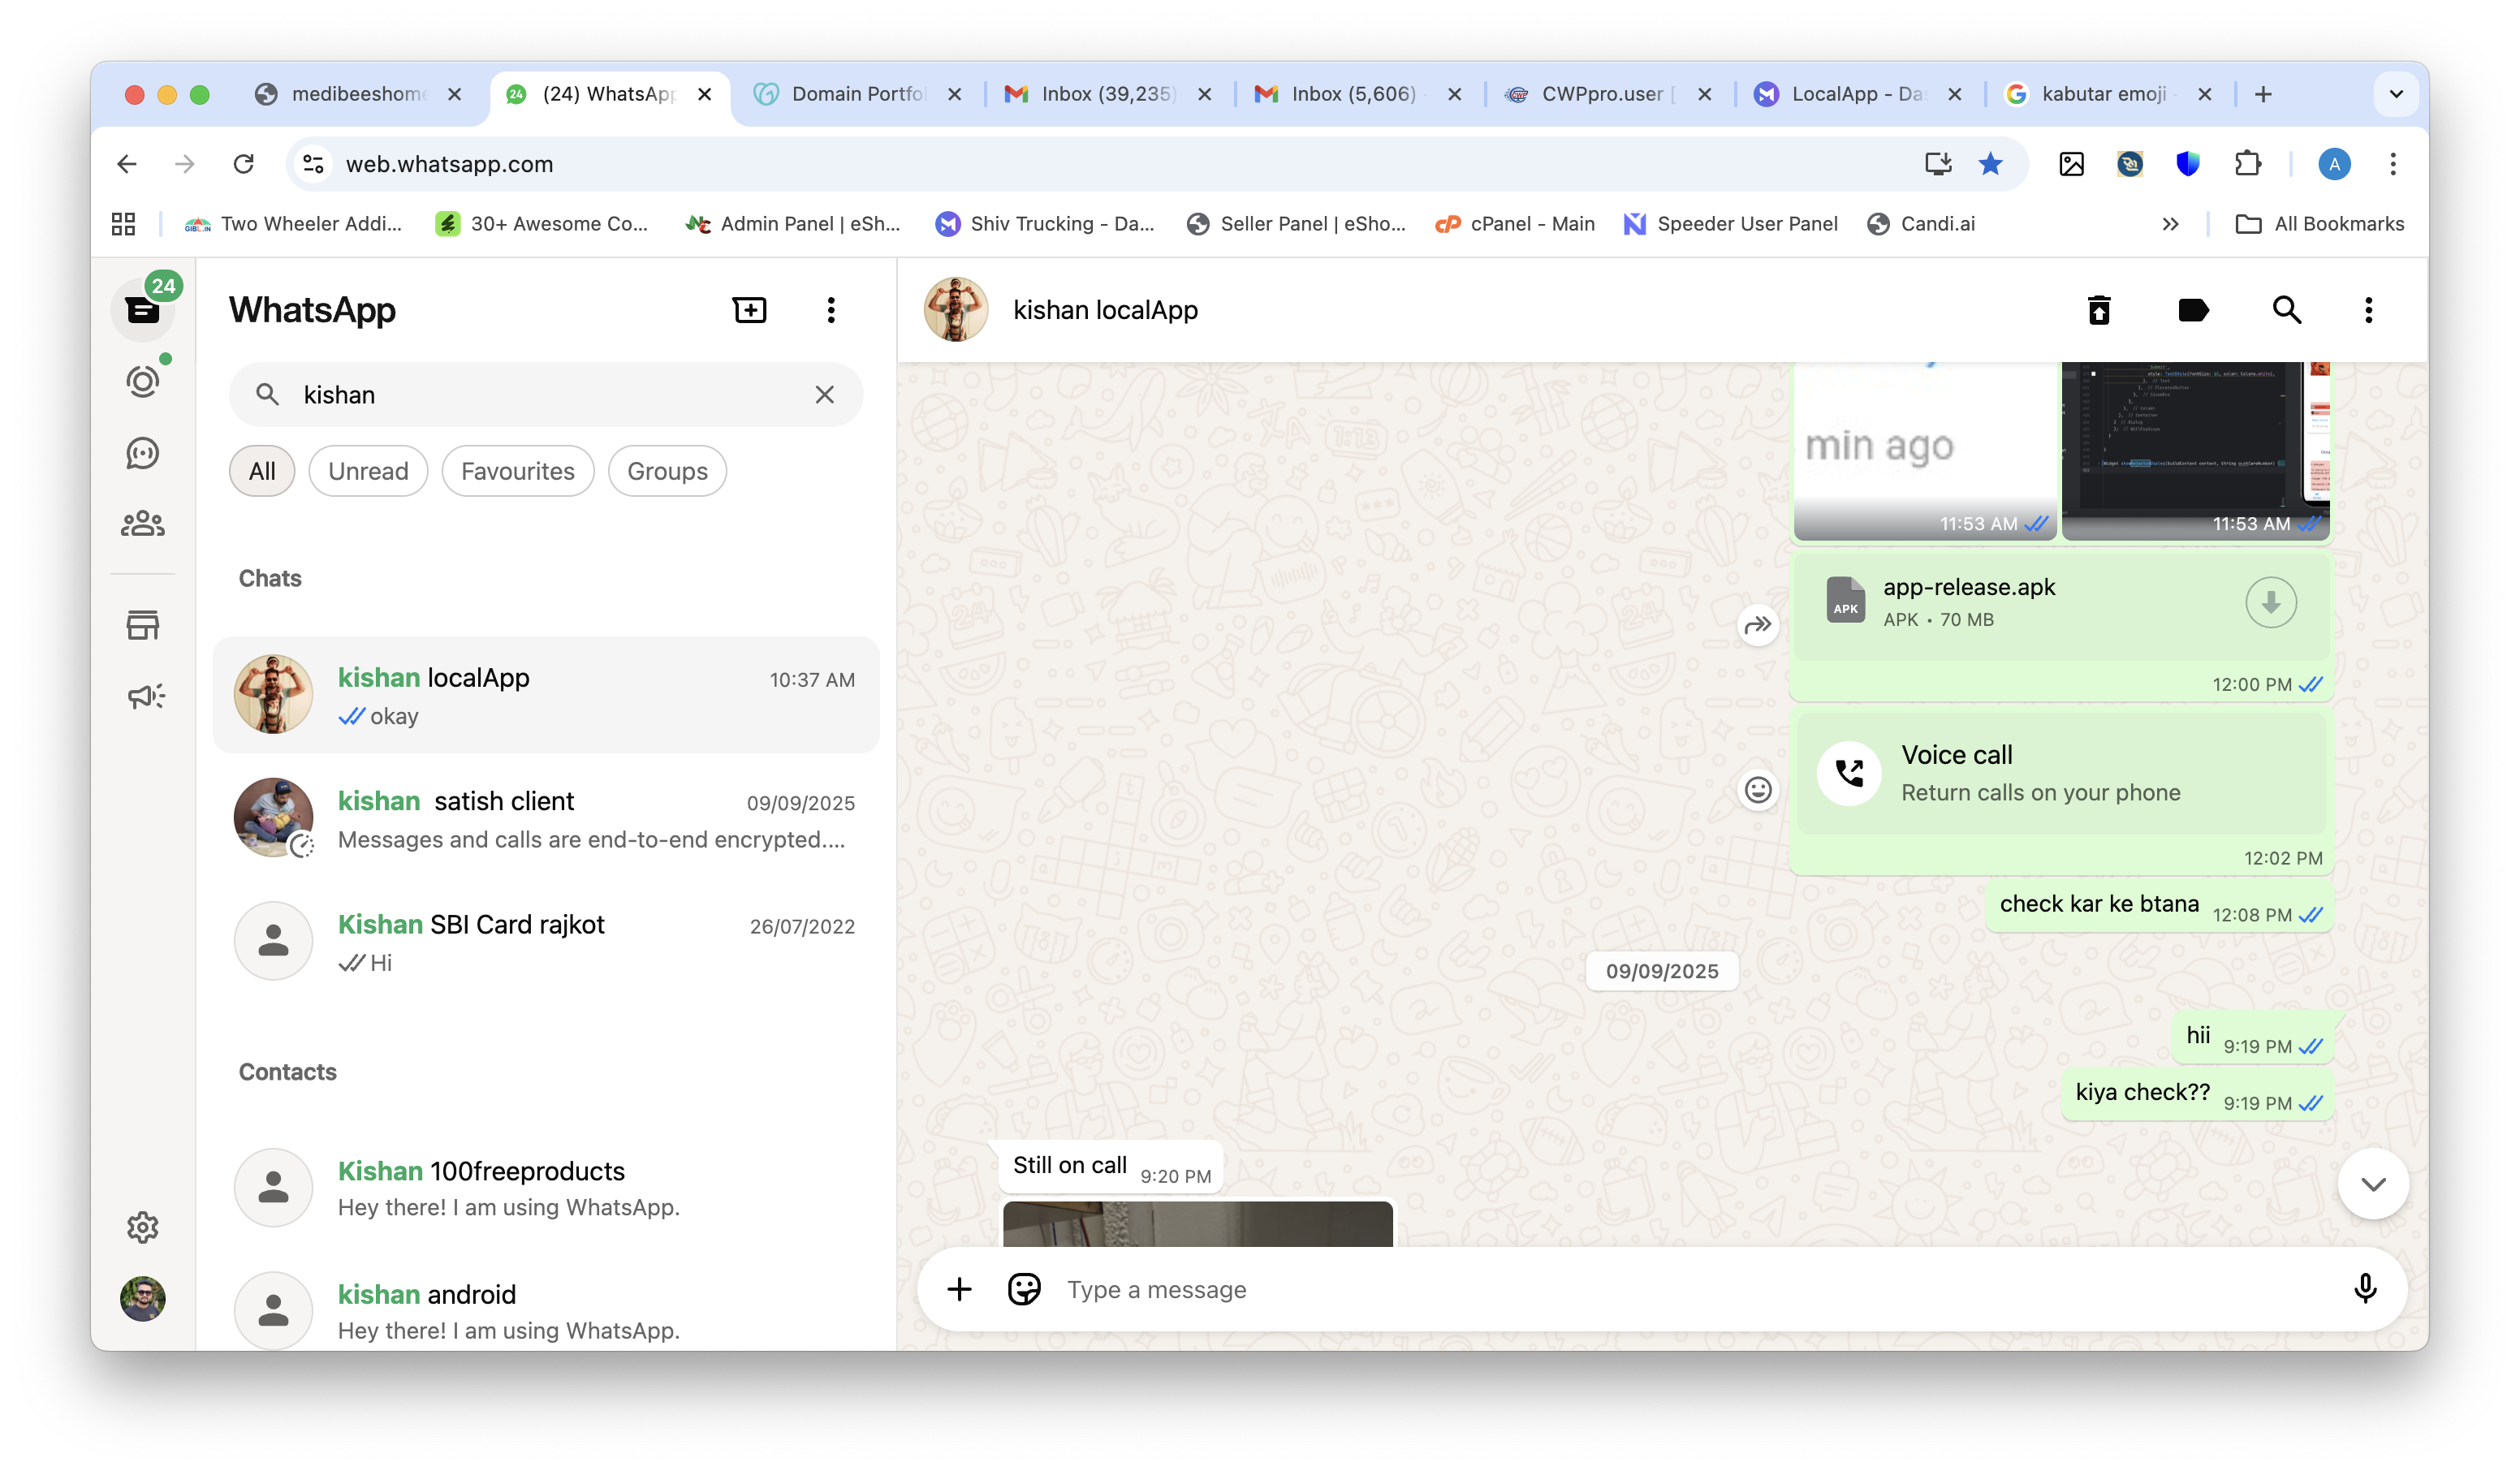The image size is (2520, 1471).
Task: Open the emoji and sticker picker
Action: point(1024,1289)
